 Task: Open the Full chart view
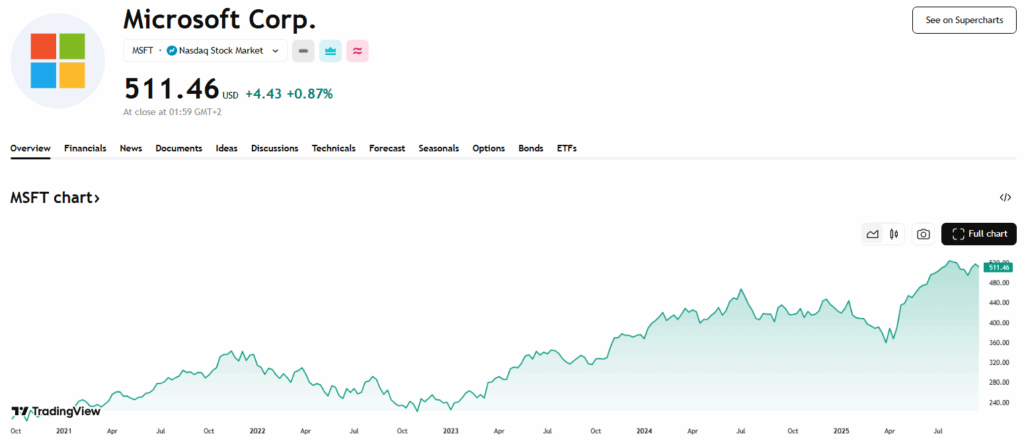(x=979, y=234)
